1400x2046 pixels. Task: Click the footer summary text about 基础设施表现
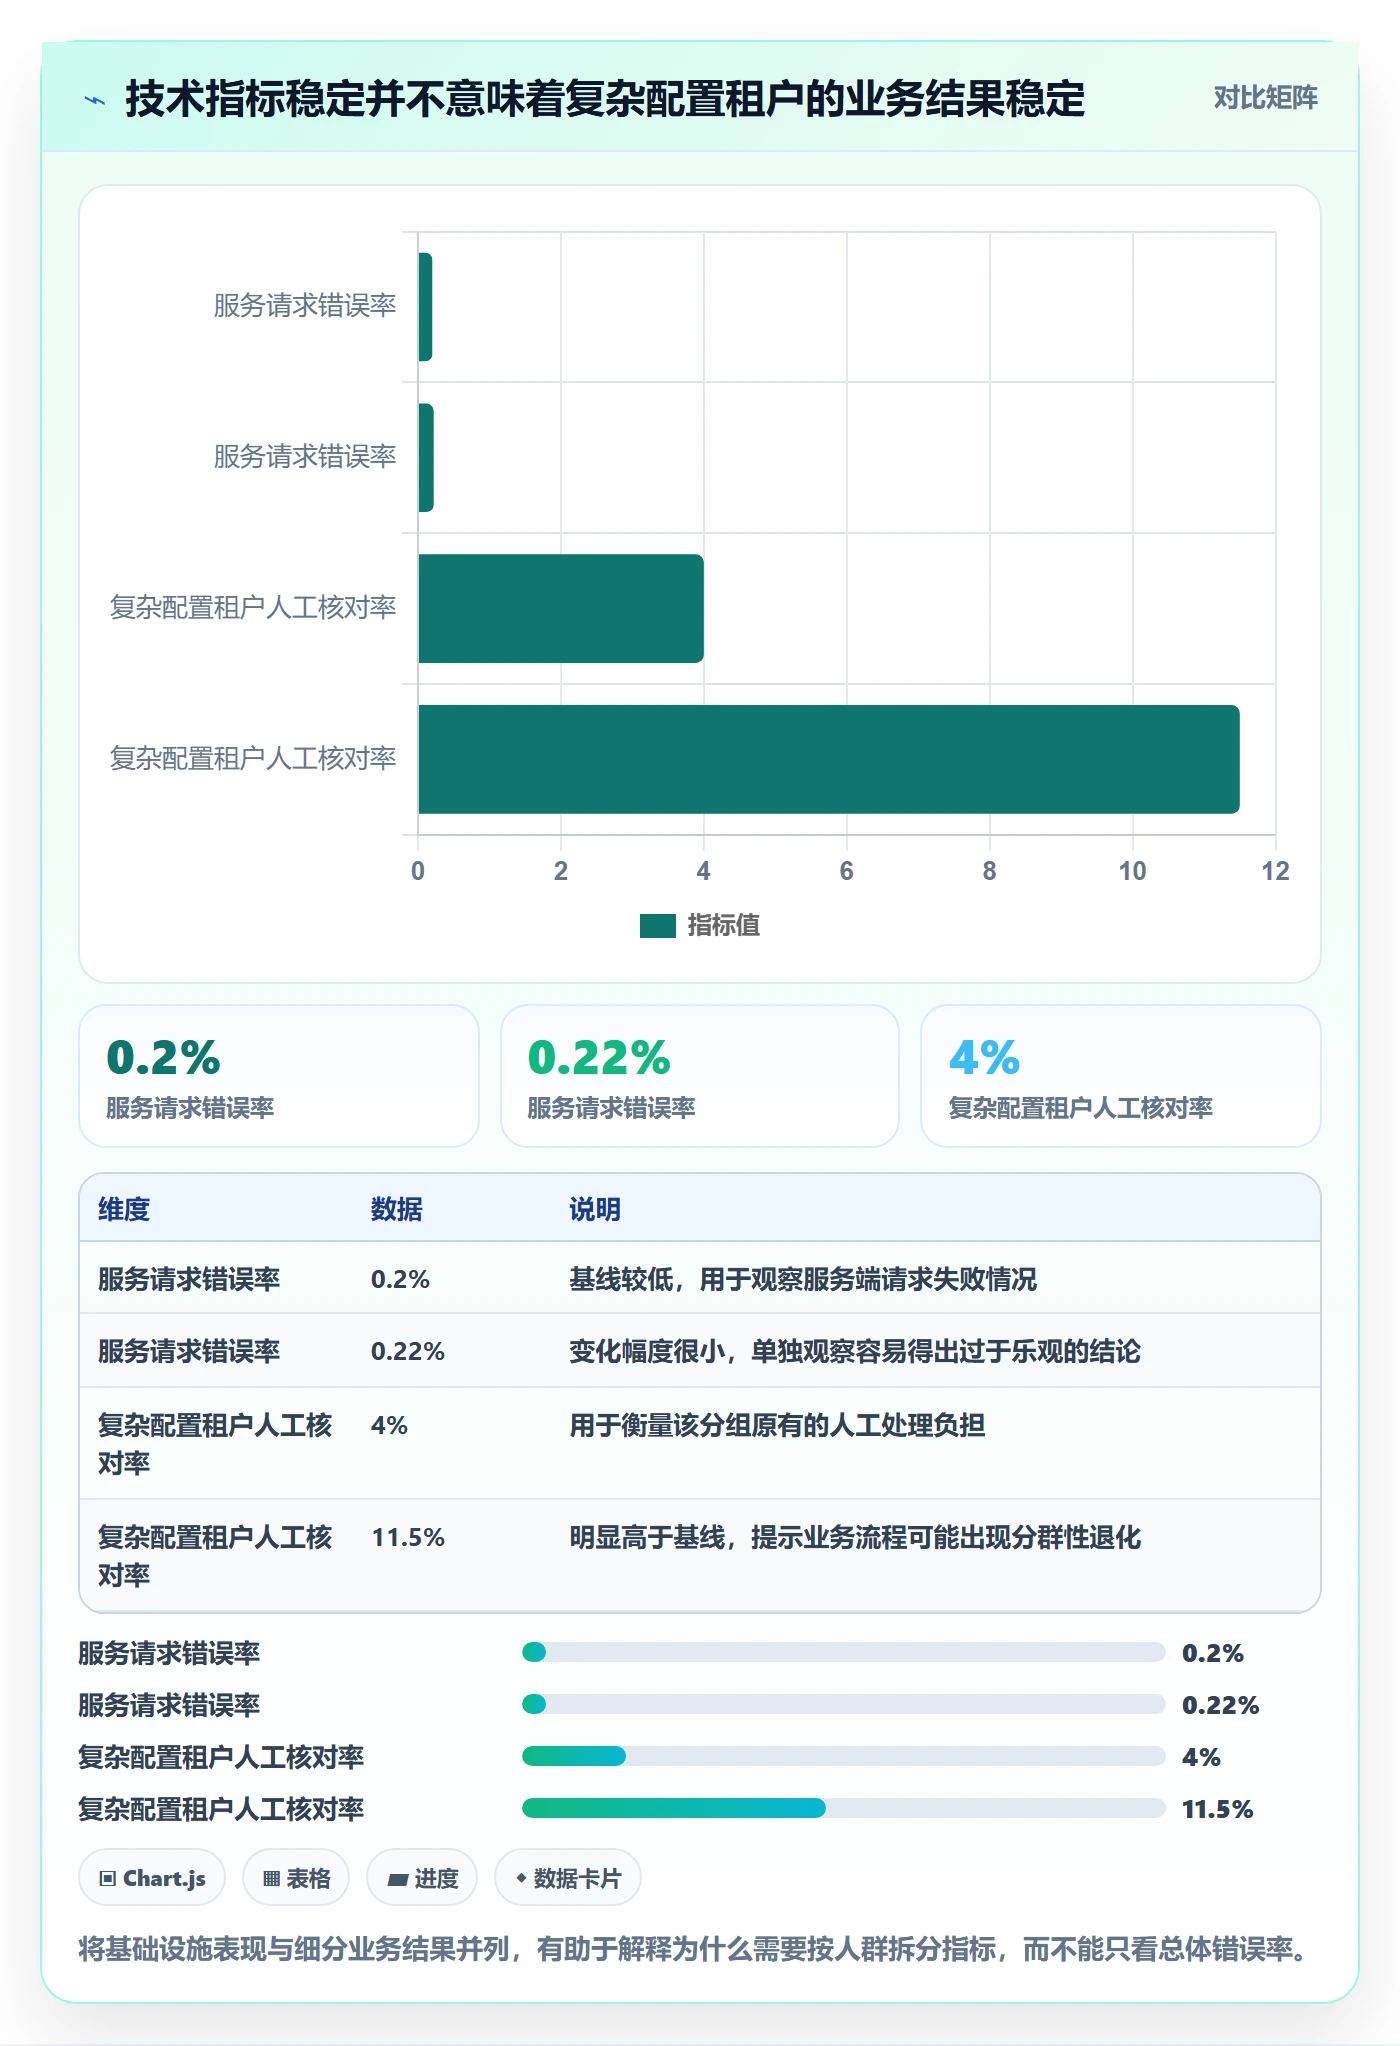click(695, 1949)
